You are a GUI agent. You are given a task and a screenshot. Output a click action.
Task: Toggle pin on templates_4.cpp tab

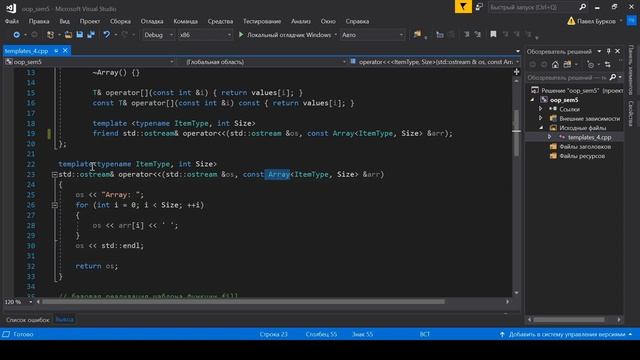(x=56, y=51)
